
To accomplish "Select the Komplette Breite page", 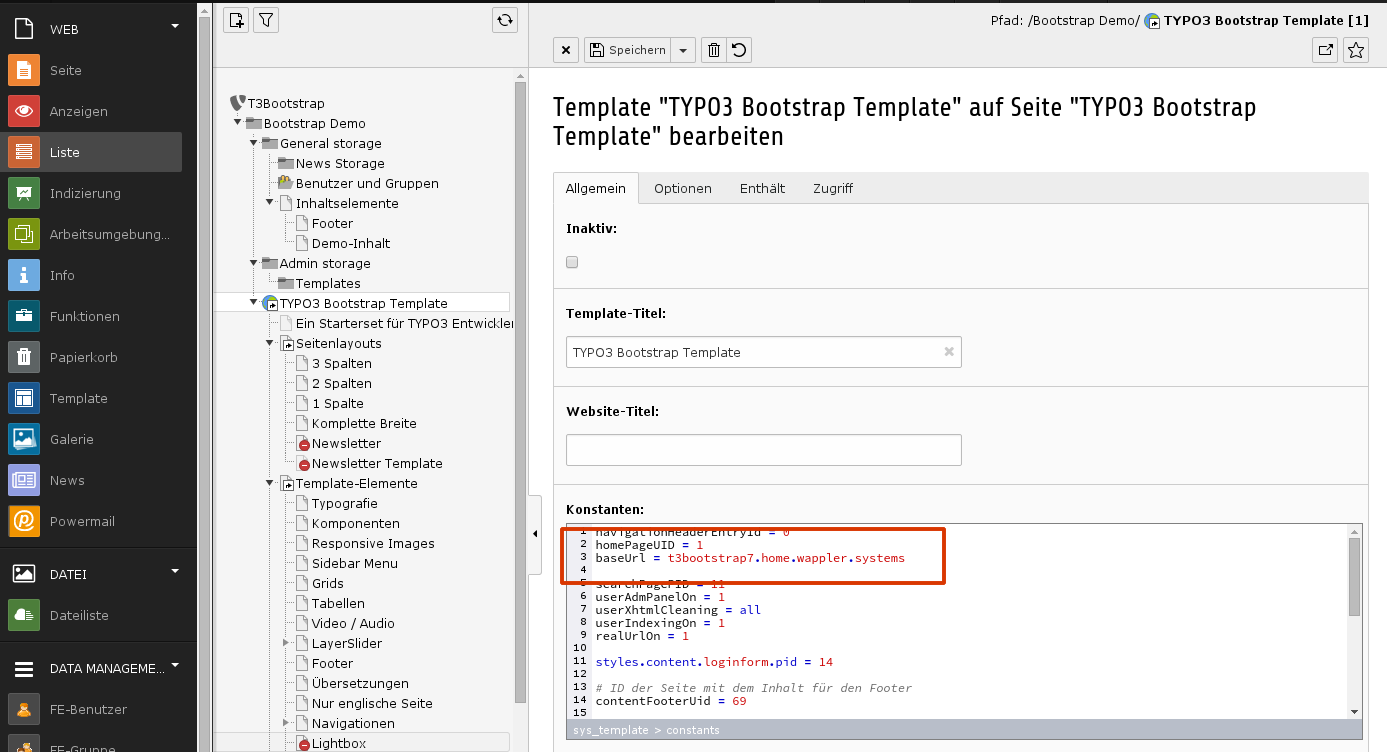I will 364,423.
